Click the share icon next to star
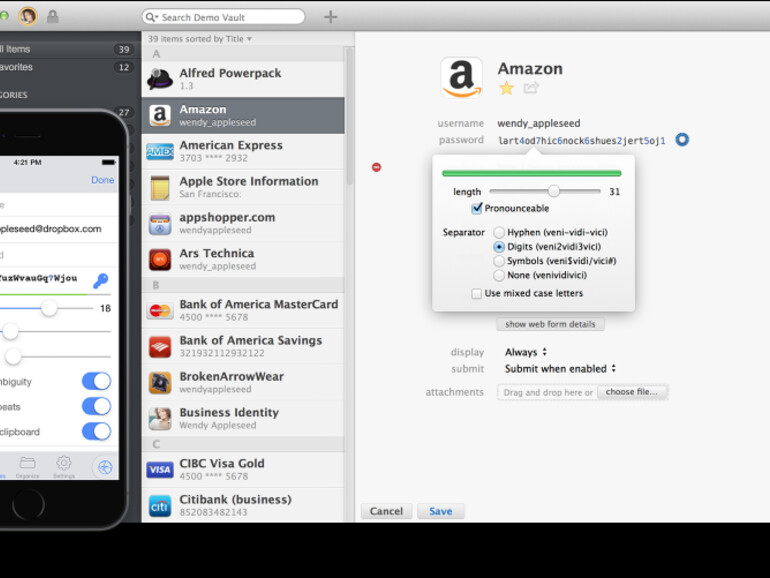 tap(531, 88)
